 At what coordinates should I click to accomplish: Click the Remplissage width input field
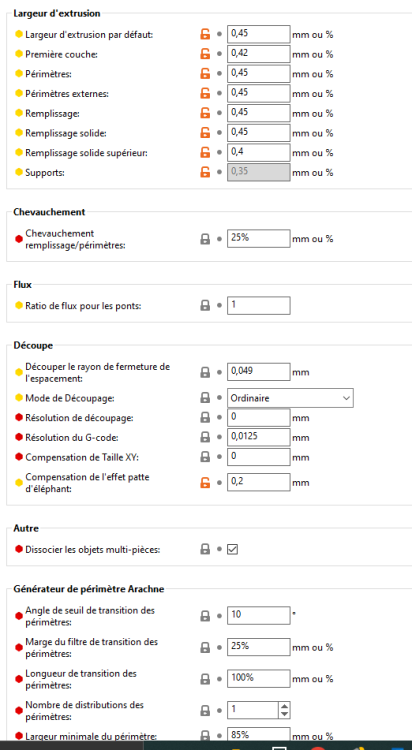tap(258, 113)
